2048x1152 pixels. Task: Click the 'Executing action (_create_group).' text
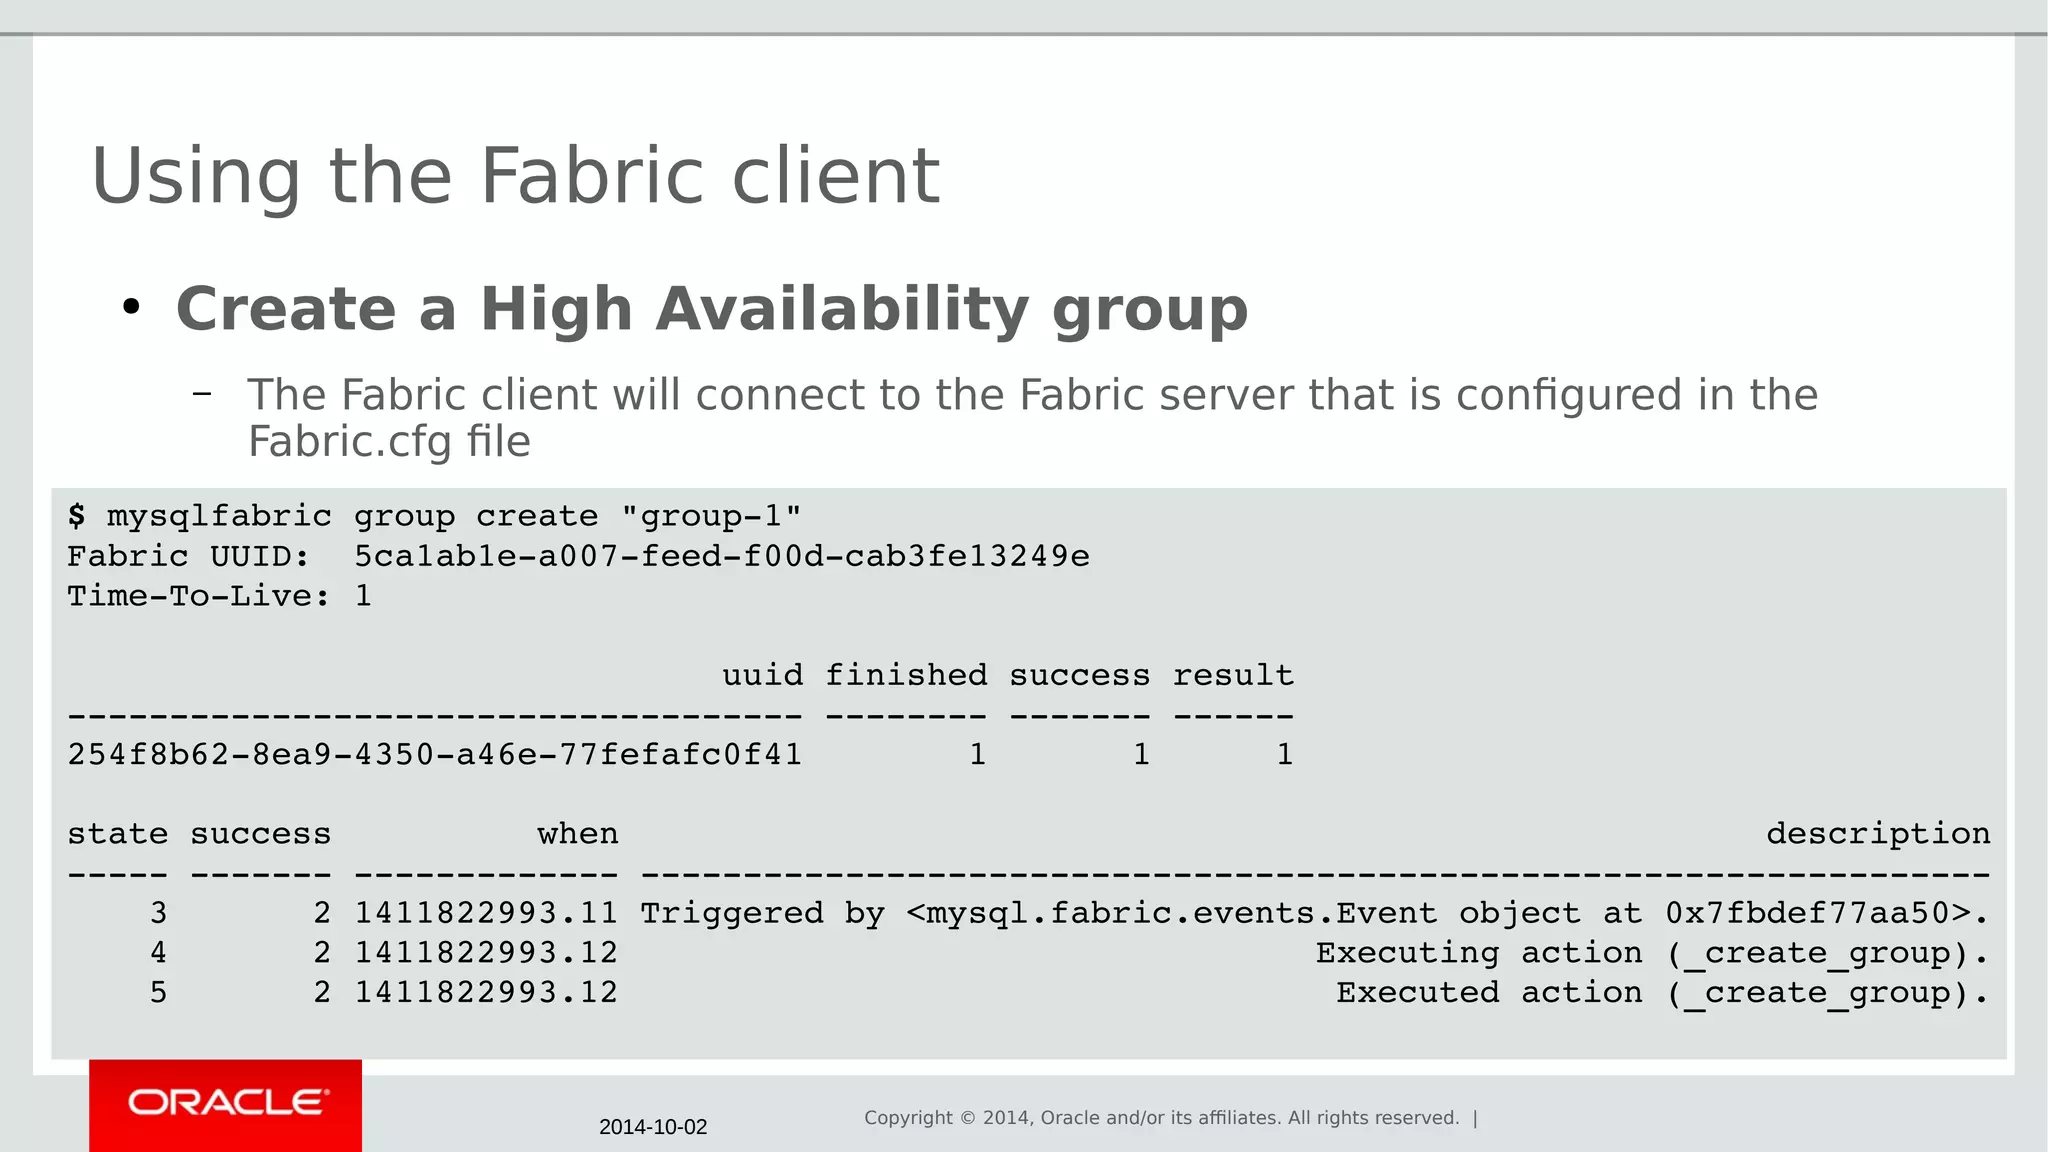tap(1653, 953)
